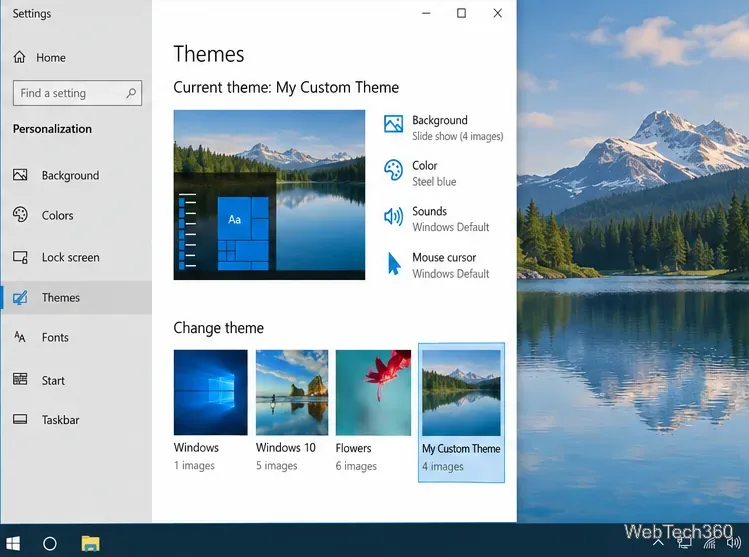Go to Background personalization page
The height and width of the screenshot is (557, 749).
pos(76,175)
